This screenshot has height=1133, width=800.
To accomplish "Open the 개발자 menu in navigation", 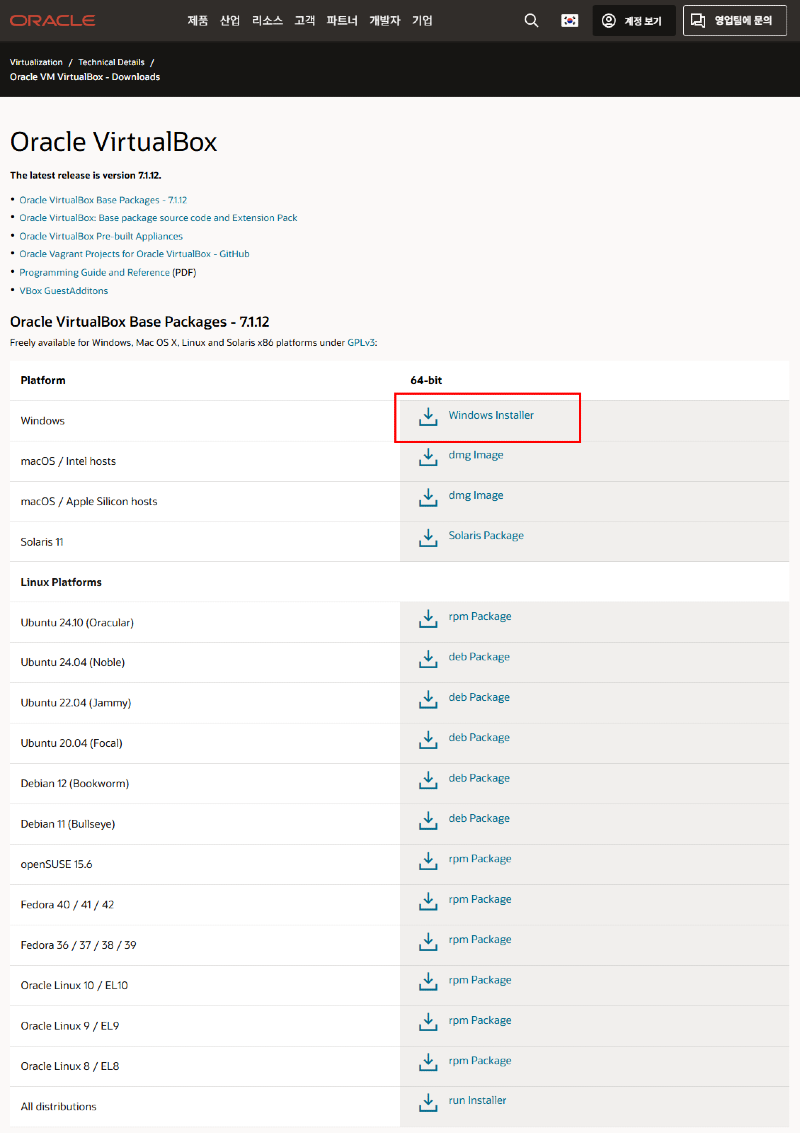I will pyautogui.click(x=385, y=20).
